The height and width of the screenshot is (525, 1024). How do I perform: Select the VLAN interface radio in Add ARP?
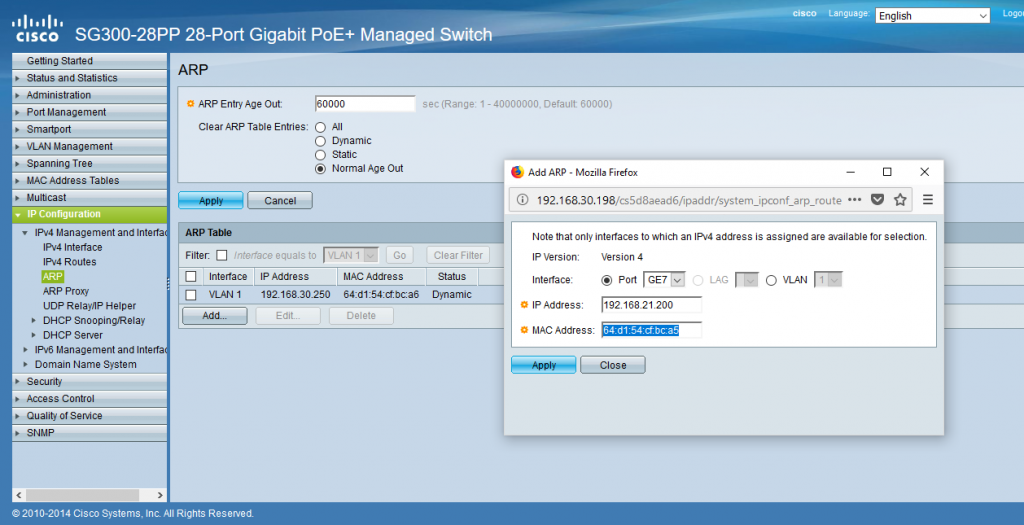[x=771, y=280]
